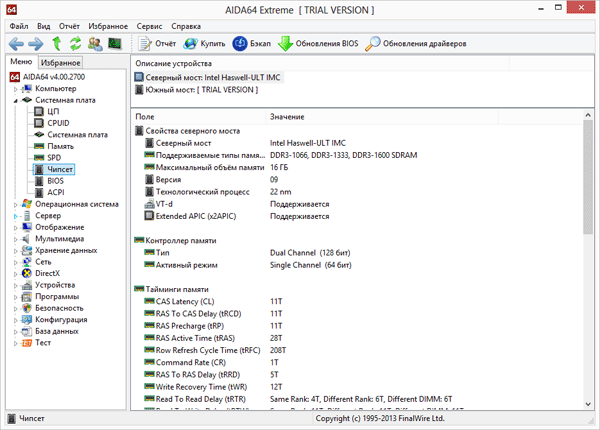Open Обновления драйверов driver updates
Image resolution: width=600 pixels, height=430 pixels.
416,44
